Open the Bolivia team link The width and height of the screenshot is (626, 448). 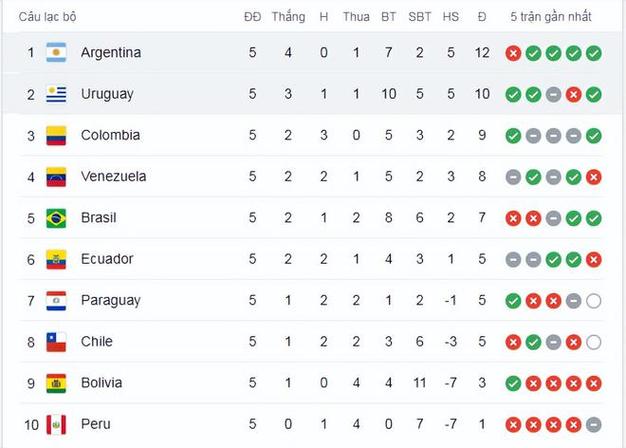pos(101,383)
